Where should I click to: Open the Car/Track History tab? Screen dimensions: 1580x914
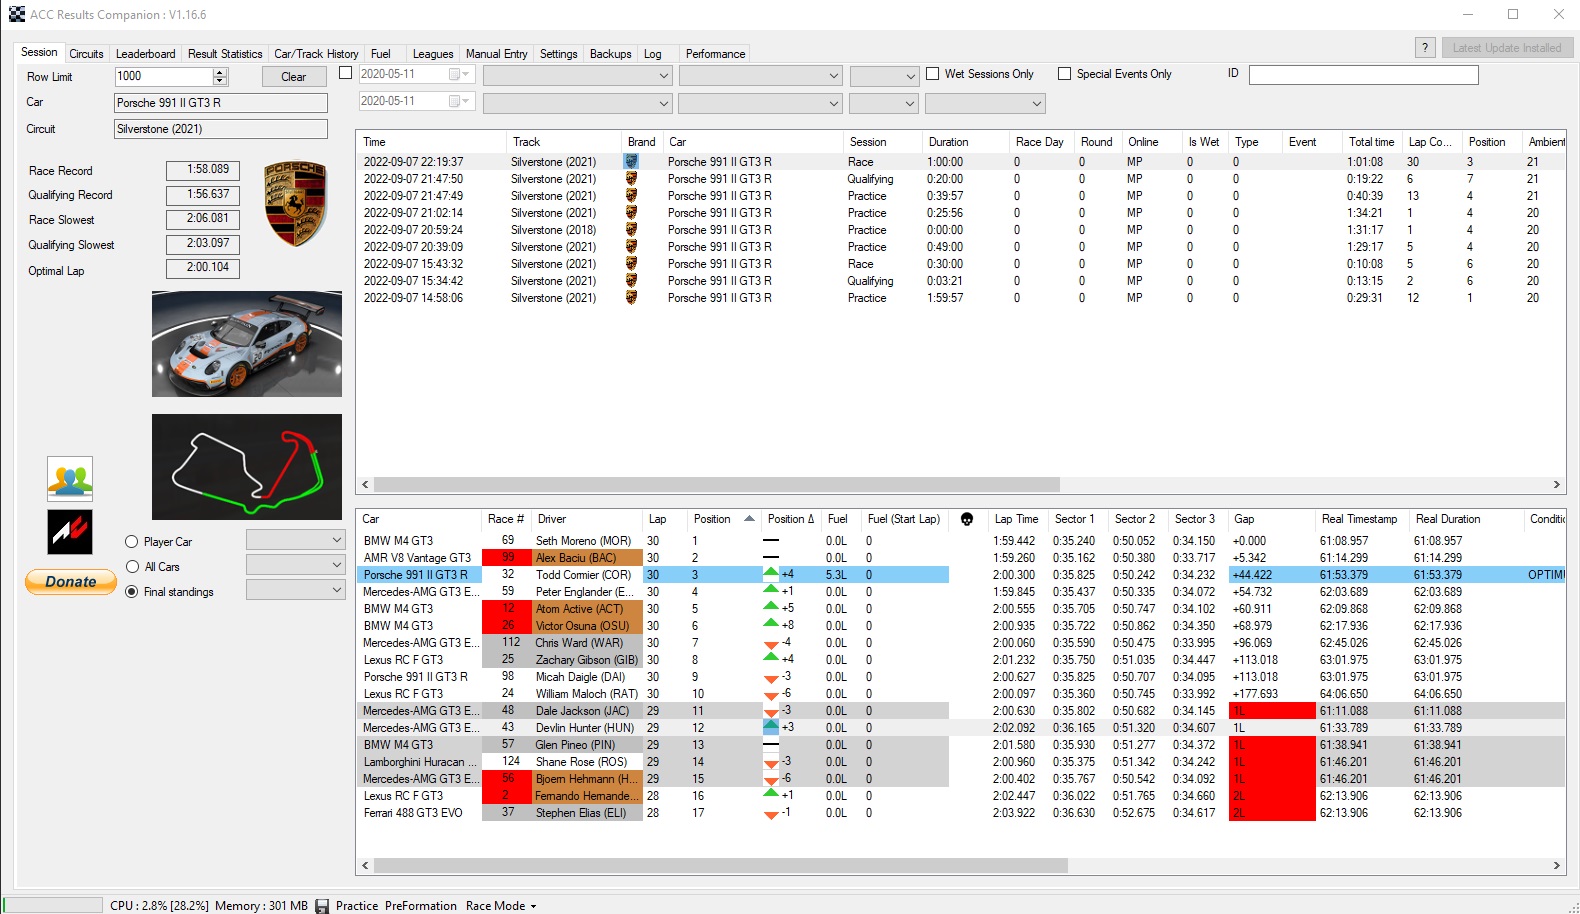[x=316, y=54]
